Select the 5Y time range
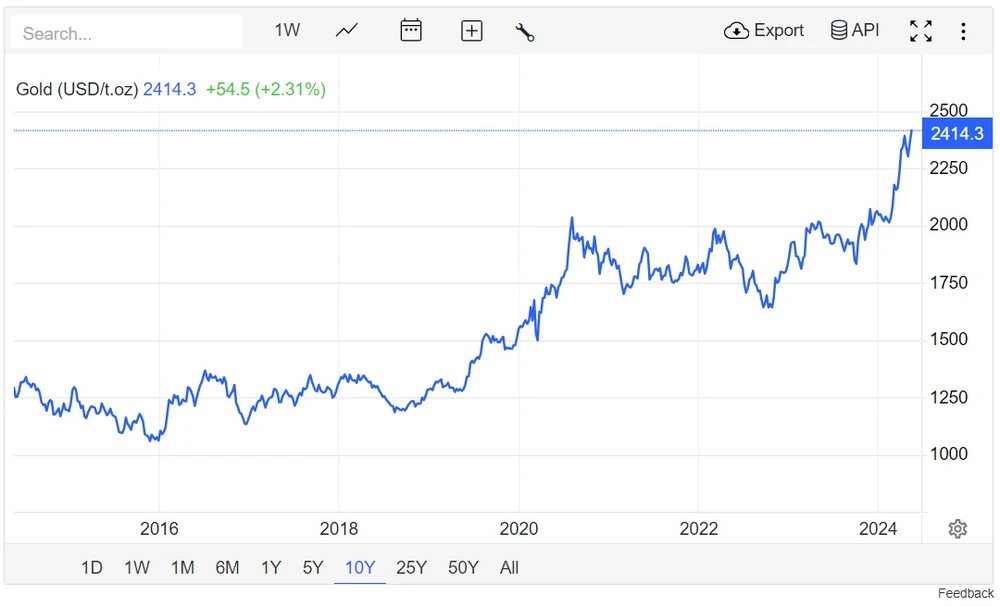Viewport: 1000px width, 607px height. point(313,567)
